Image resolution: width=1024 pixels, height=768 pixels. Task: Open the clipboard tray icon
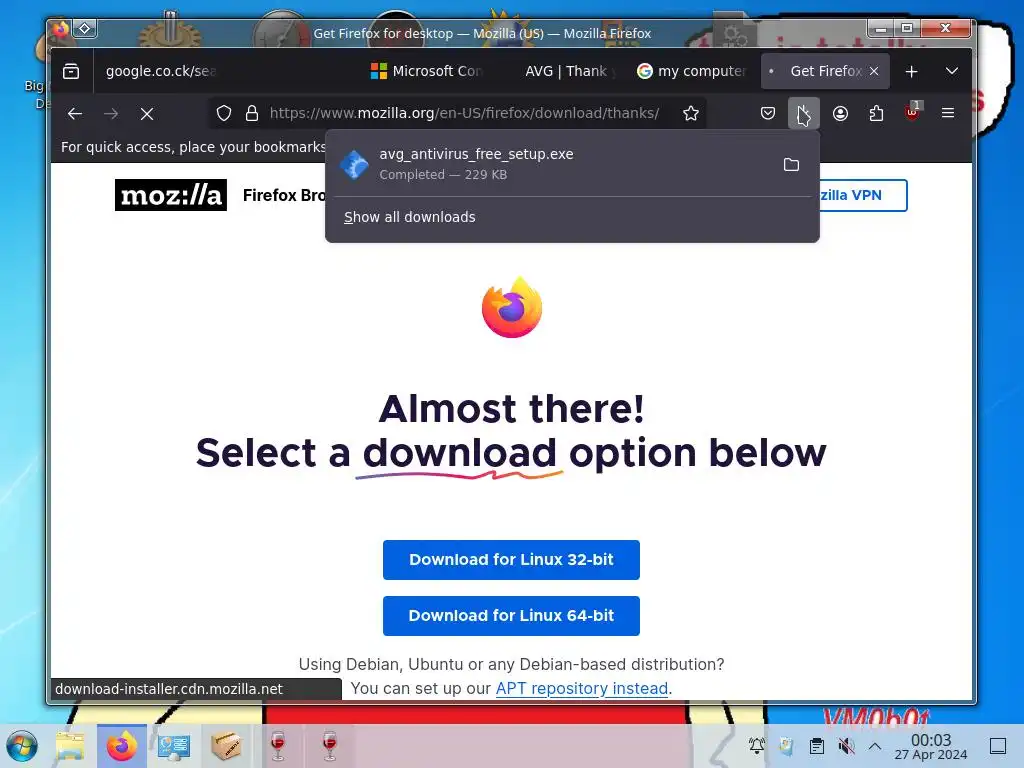point(816,746)
